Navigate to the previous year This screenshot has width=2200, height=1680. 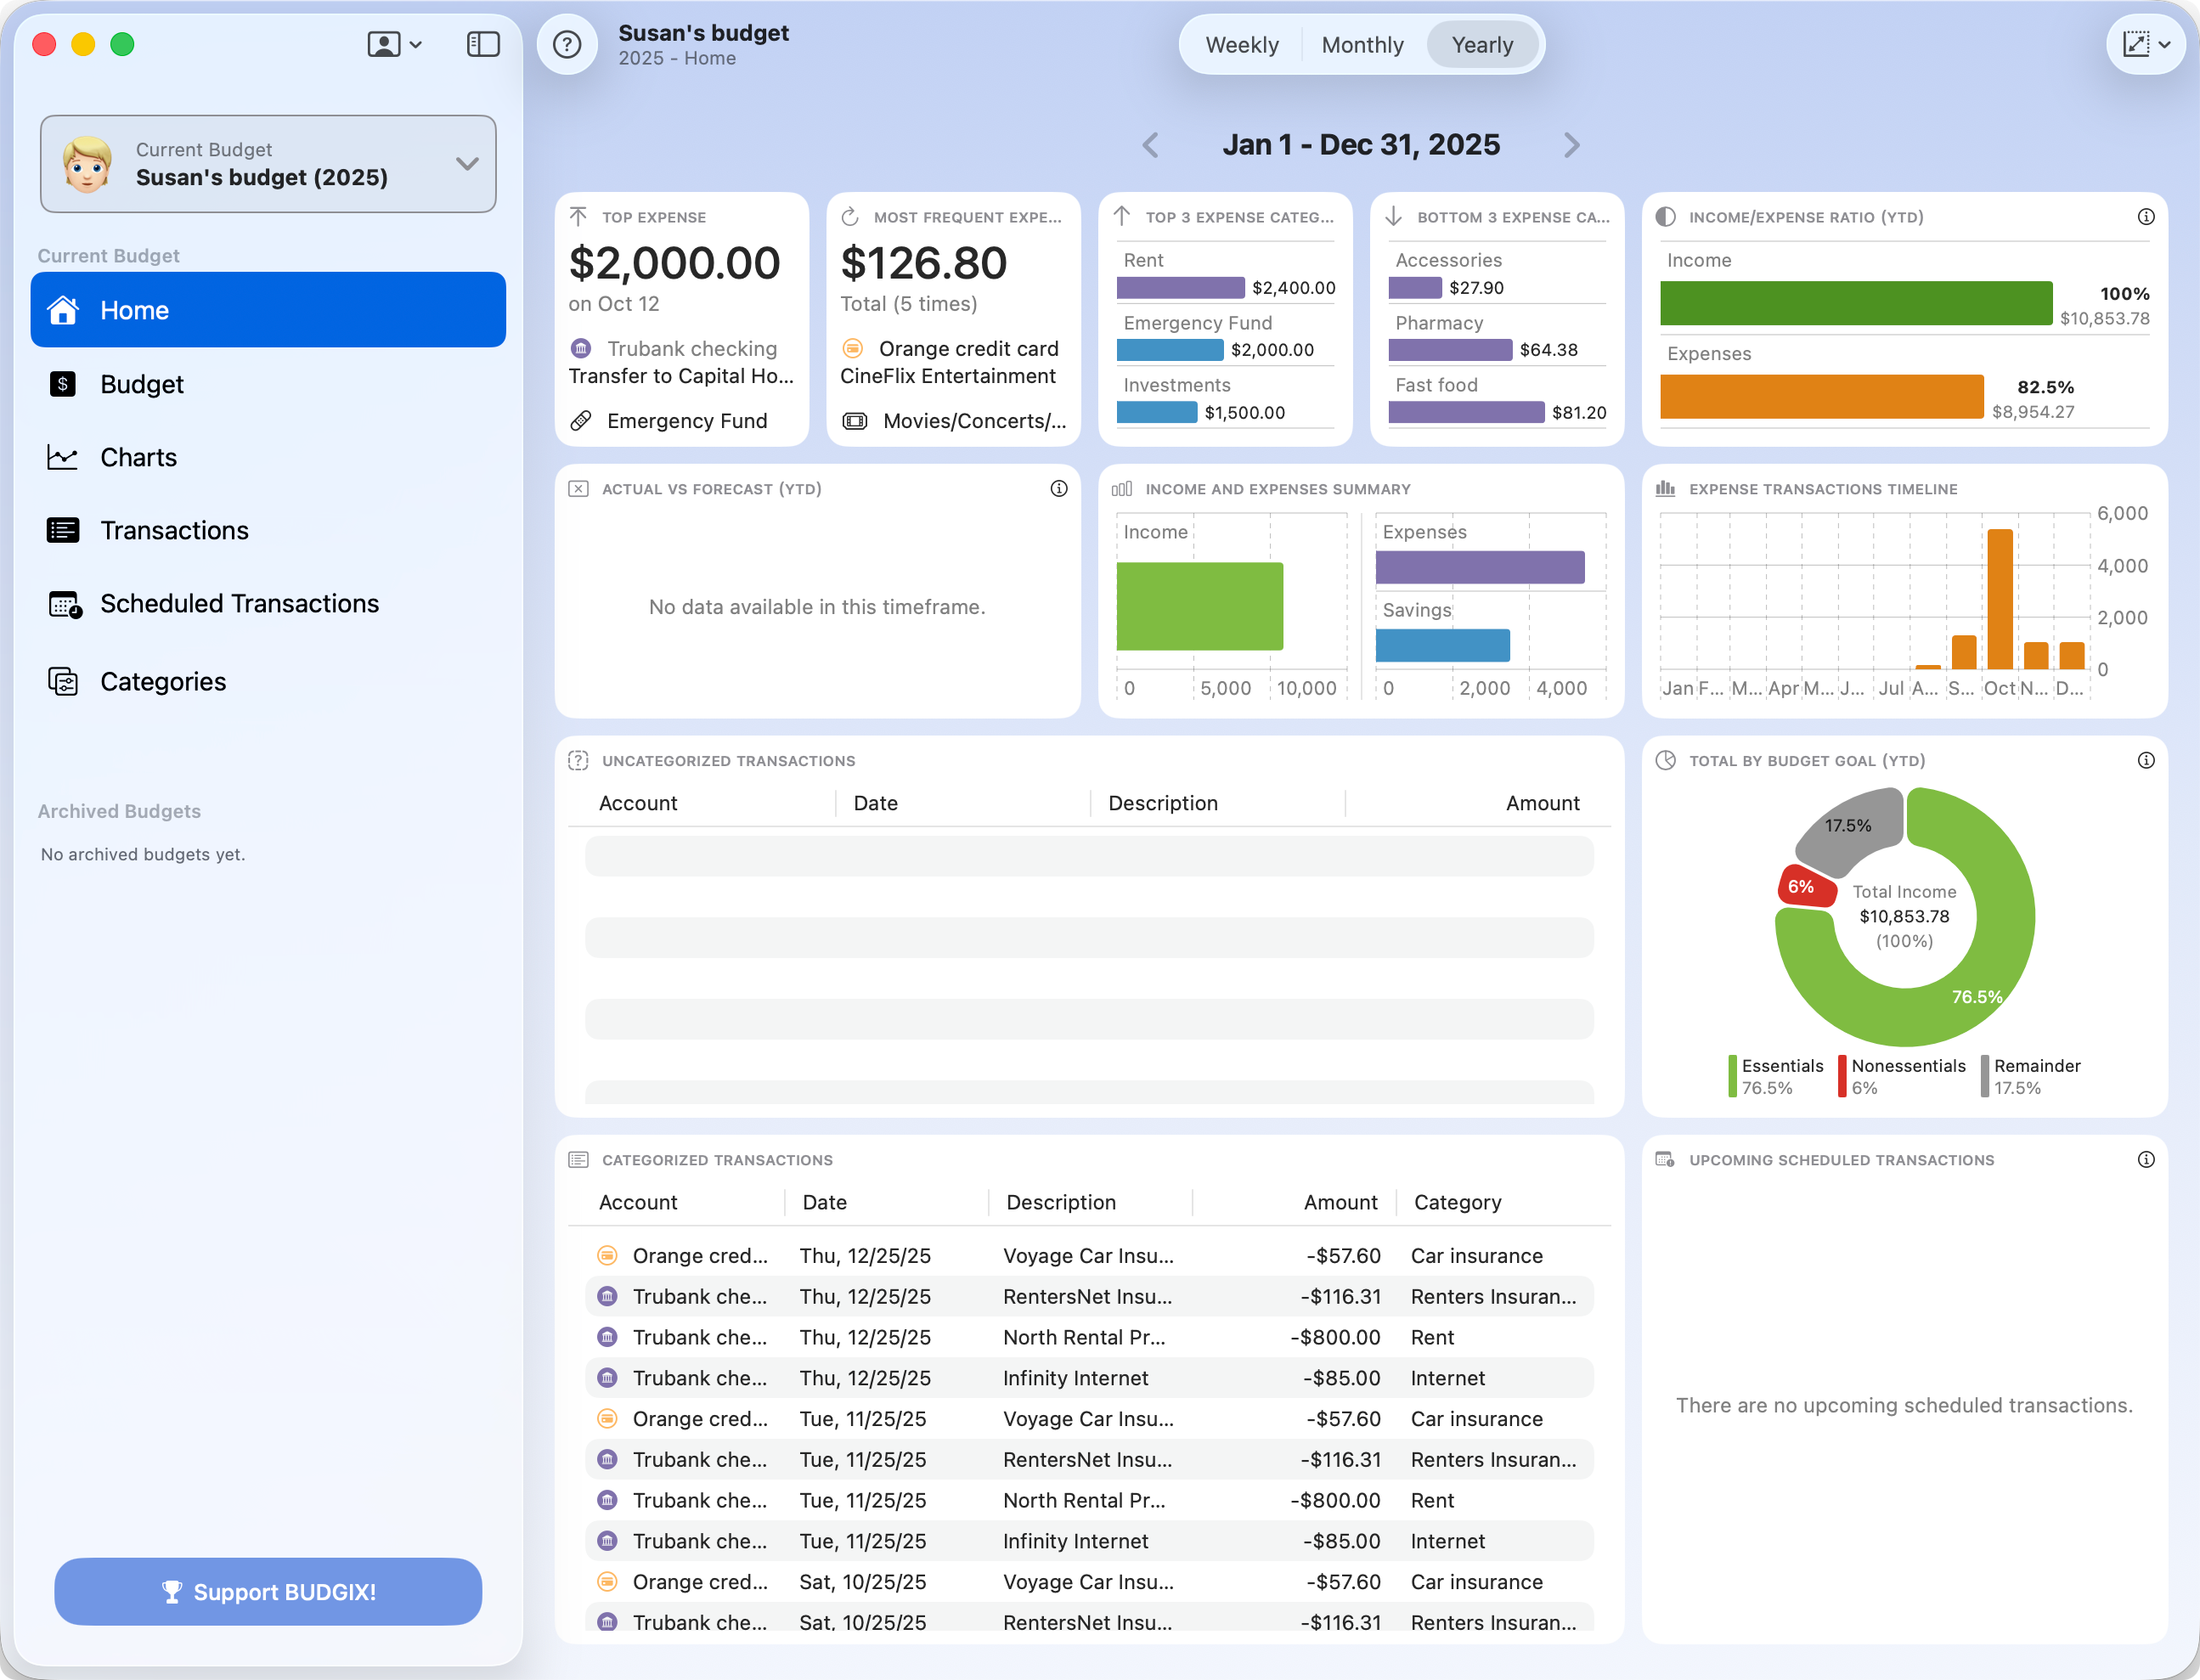tap(1150, 145)
